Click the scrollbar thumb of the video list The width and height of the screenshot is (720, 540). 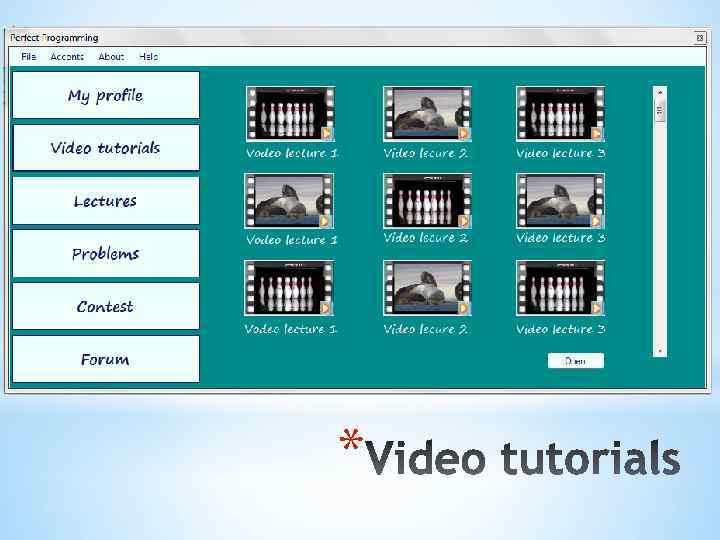click(660, 111)
